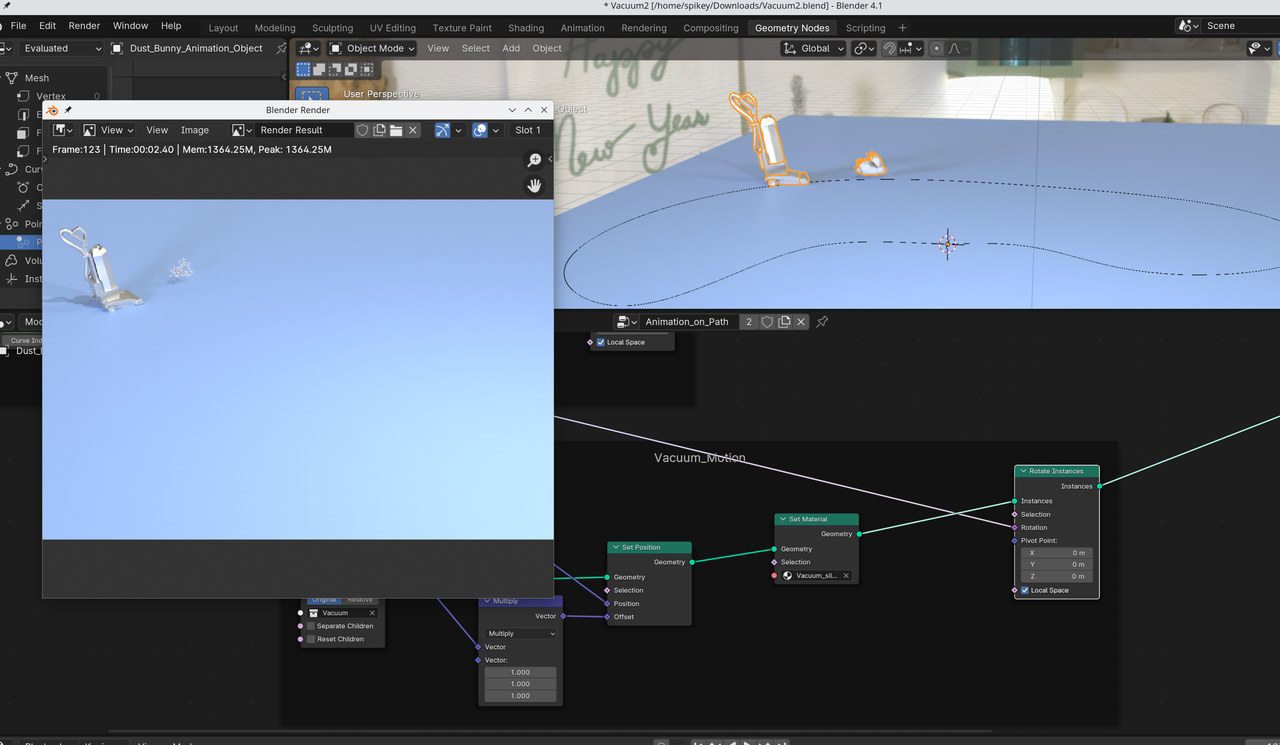Open the Object Mode dropdown
The image size is (1280, 745).
(x=373, y=48)
